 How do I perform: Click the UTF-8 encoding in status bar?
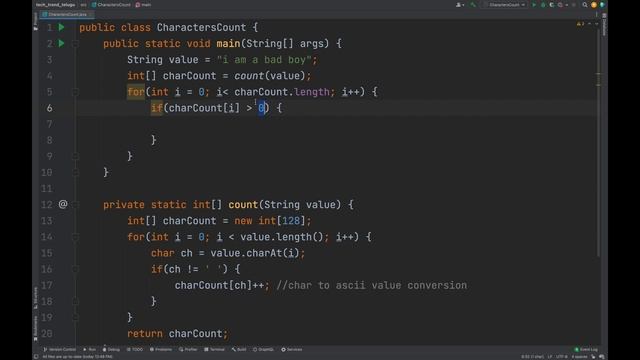coord(562,357)
